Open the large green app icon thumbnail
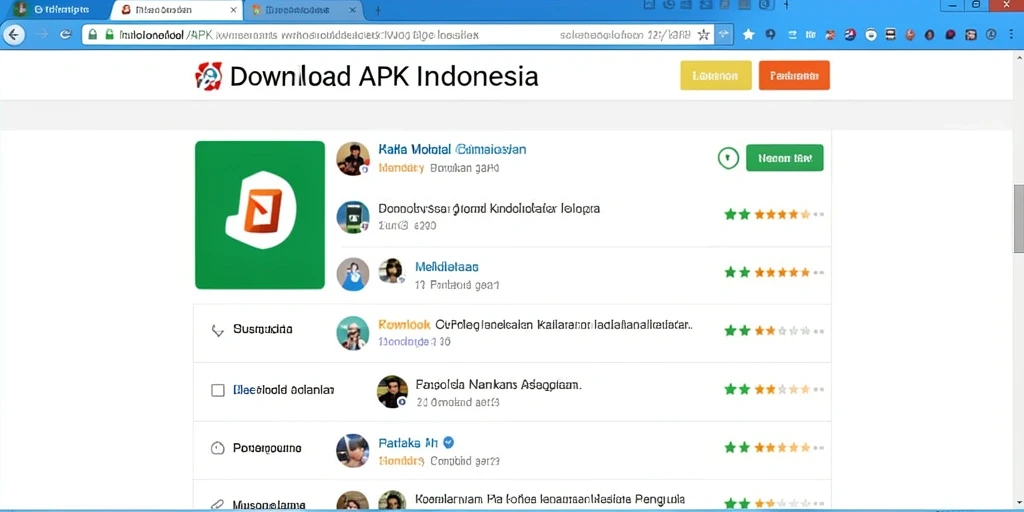Image resolution: width=1024 pixels, height=512 pixels. 260,215
